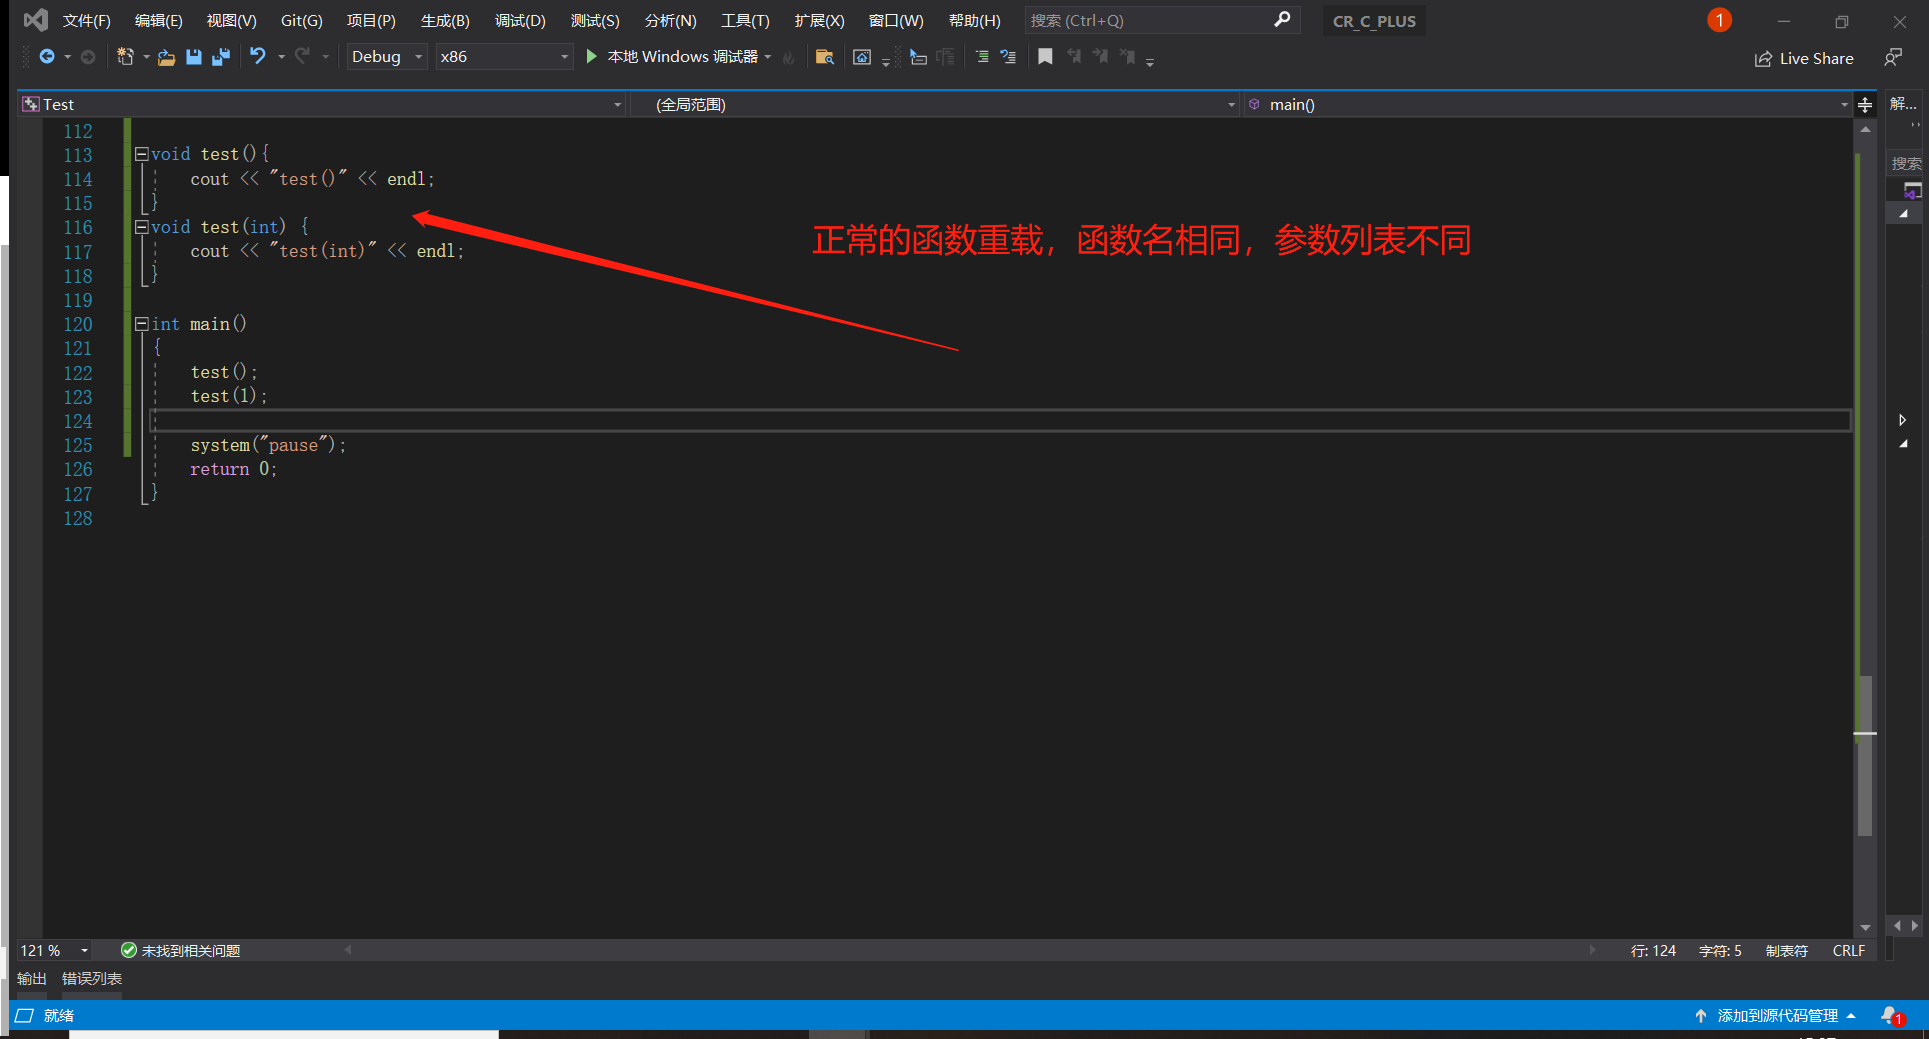Open the notifications badge showing 1

pos(1719,20)
